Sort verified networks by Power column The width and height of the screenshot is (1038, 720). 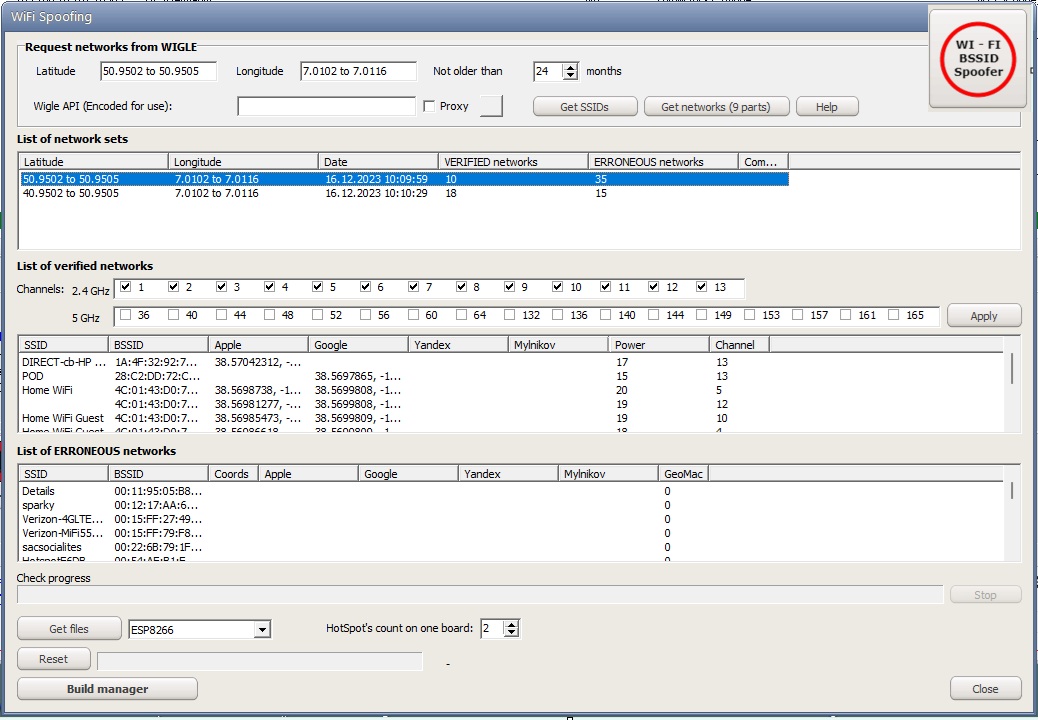(658, 345)
